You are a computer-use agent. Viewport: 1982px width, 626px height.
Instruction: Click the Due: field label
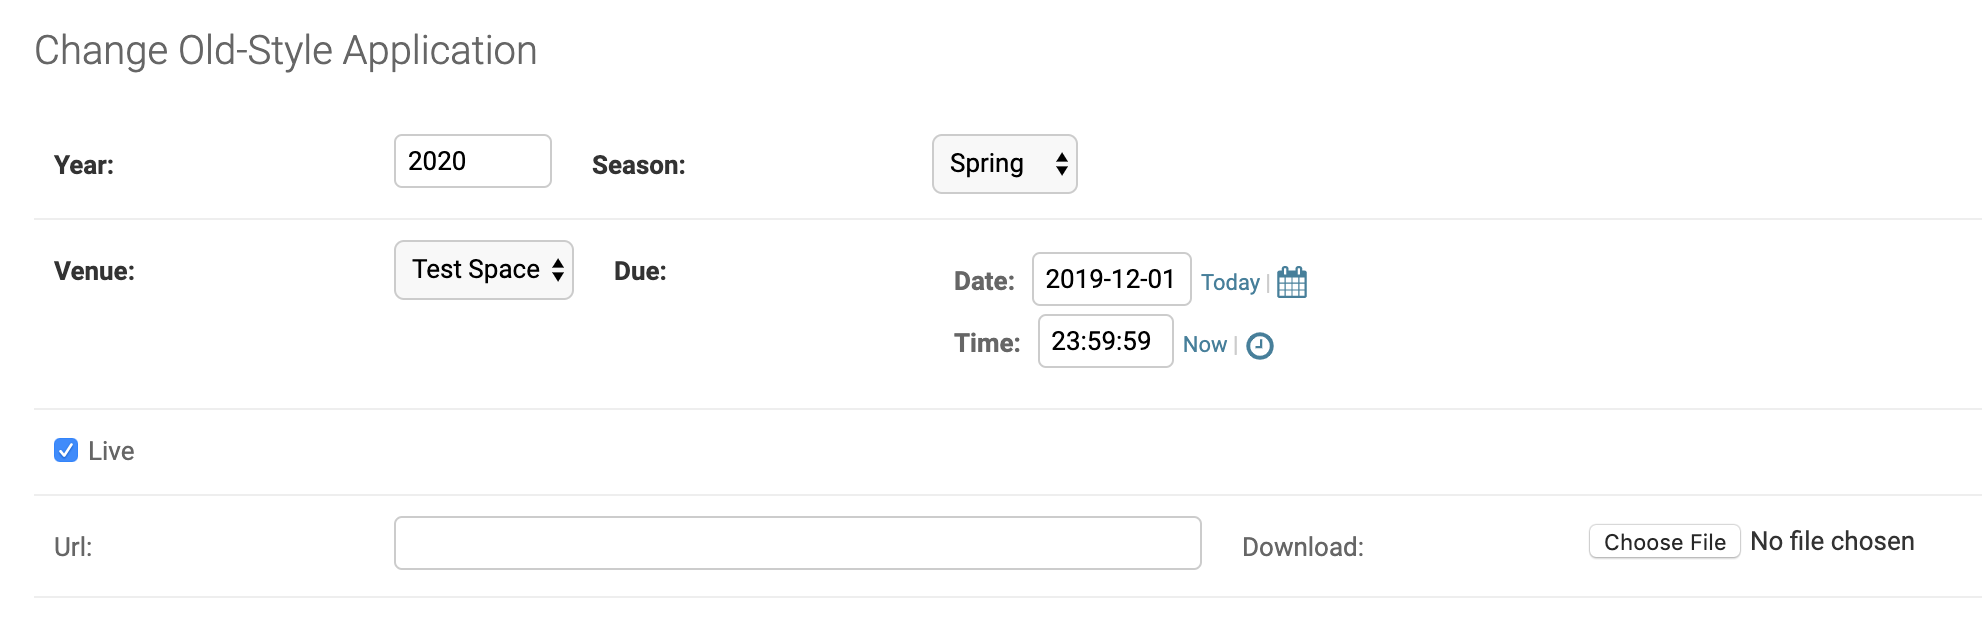(640, 271)
